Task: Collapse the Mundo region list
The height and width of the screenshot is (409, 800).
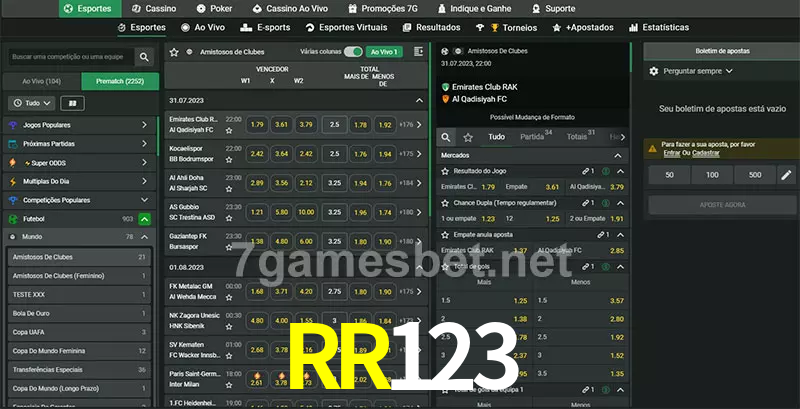Action: [144, 237]
